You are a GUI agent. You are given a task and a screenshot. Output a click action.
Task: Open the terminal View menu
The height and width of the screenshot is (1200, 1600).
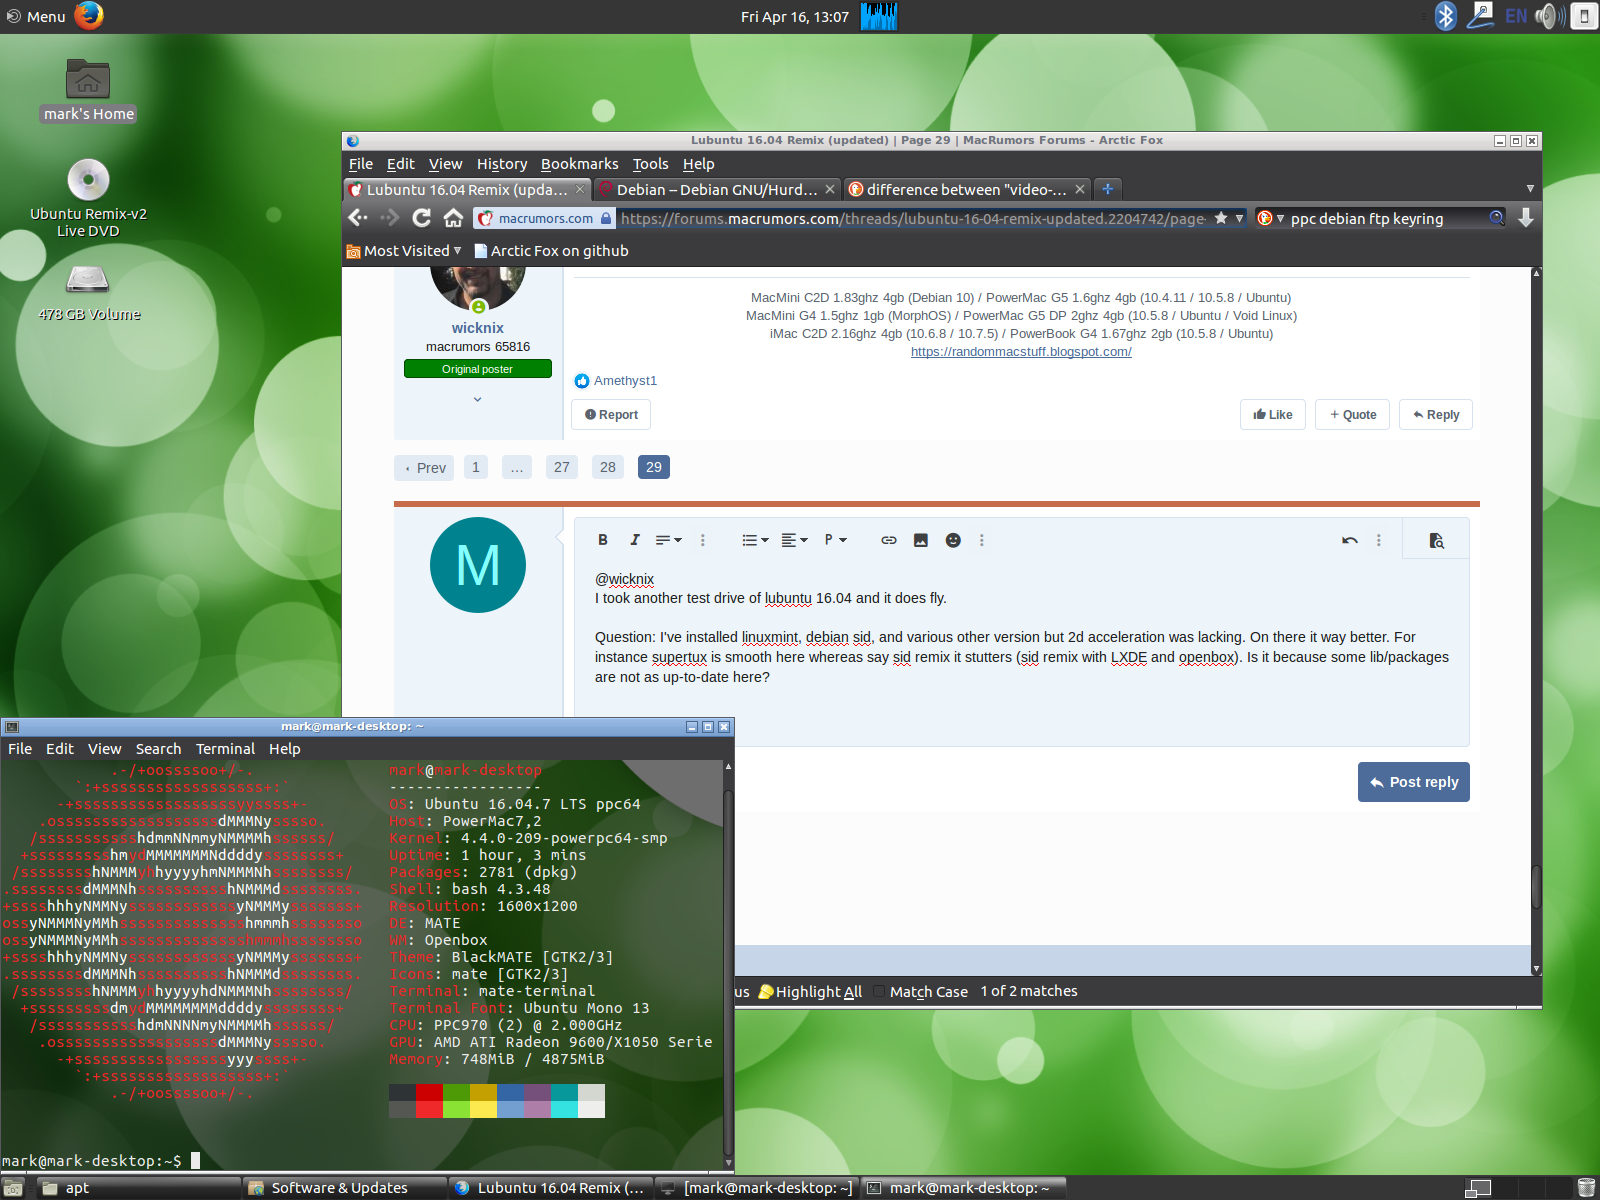click(x=104, y=749)
